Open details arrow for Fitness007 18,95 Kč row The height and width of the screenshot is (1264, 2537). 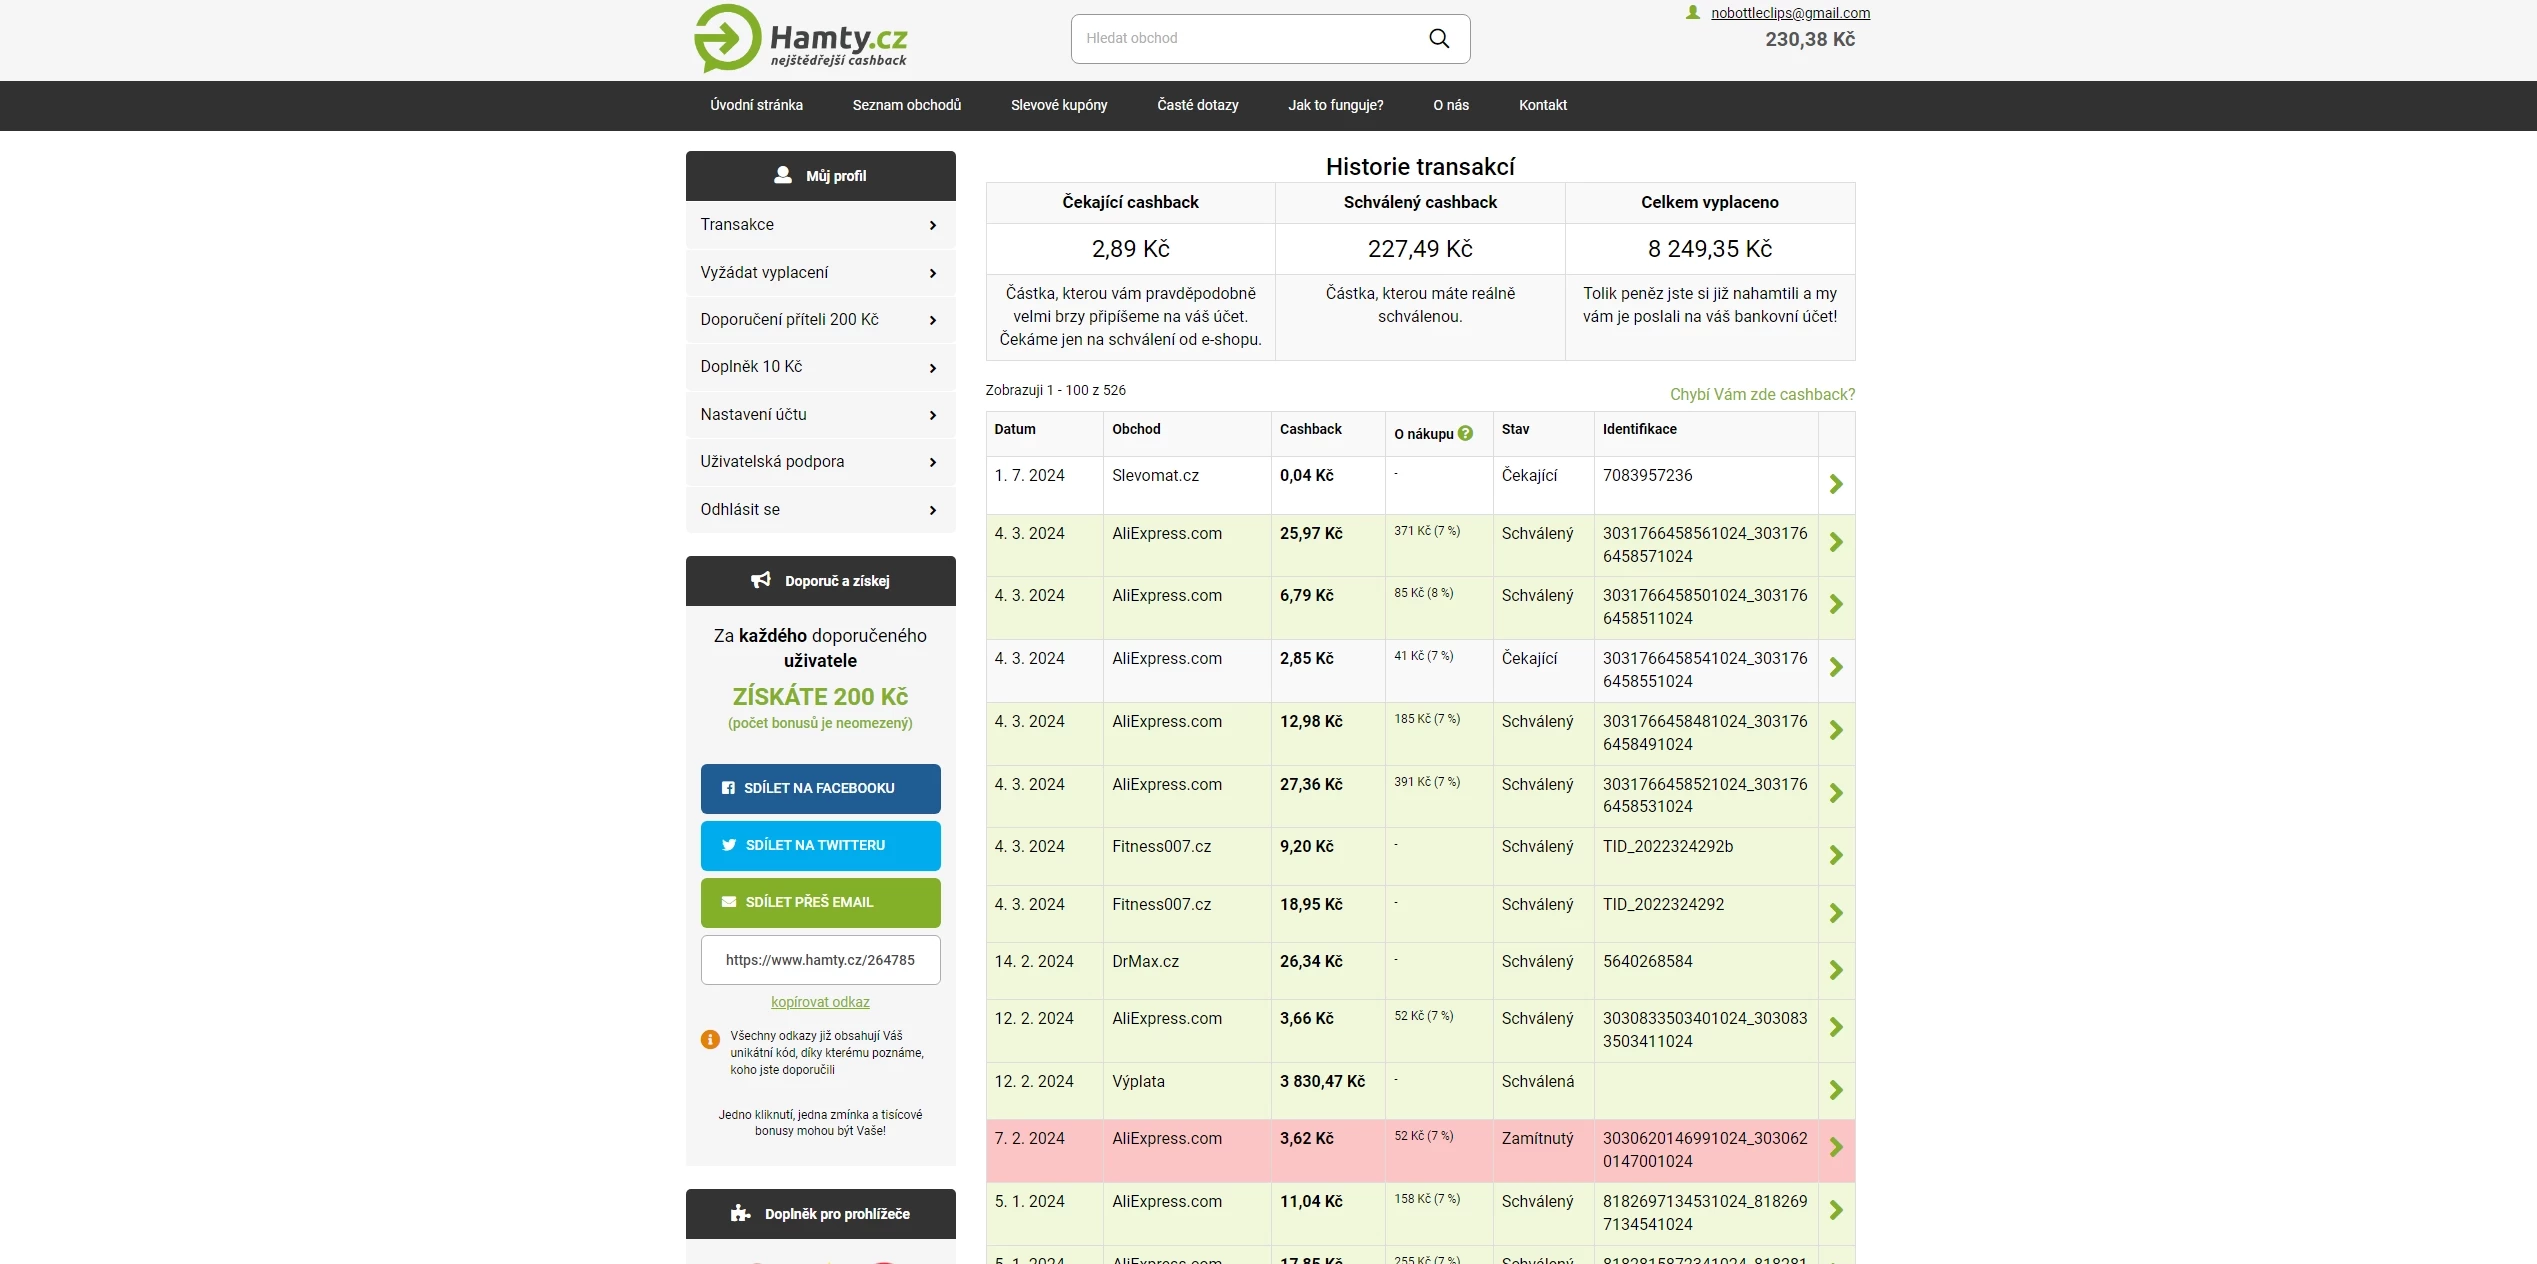[x=1836, y=913]
